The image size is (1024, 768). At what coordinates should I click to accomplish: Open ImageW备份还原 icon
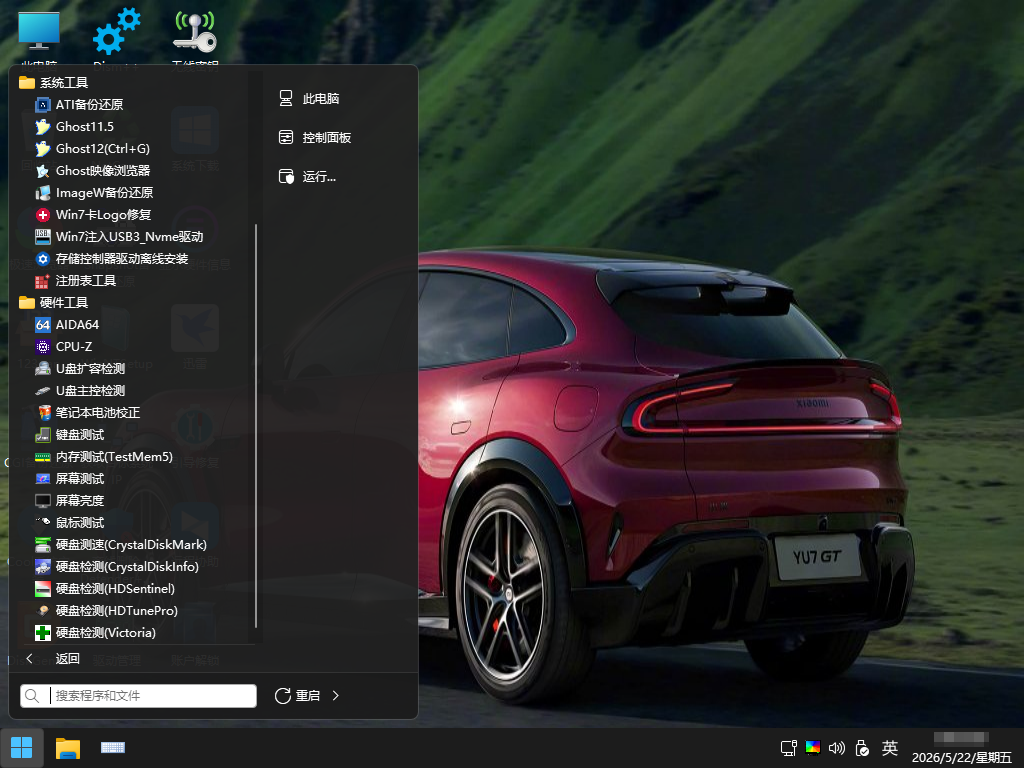(42, 193)
